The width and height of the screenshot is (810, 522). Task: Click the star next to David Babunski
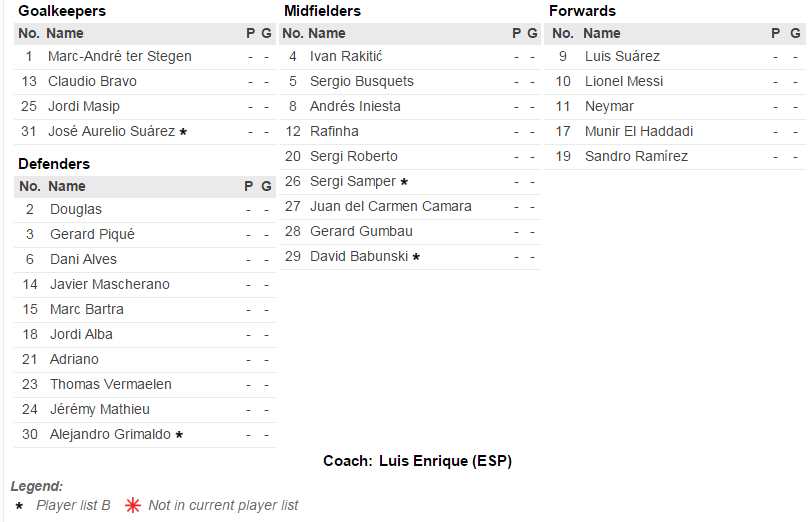pos(416,257)
